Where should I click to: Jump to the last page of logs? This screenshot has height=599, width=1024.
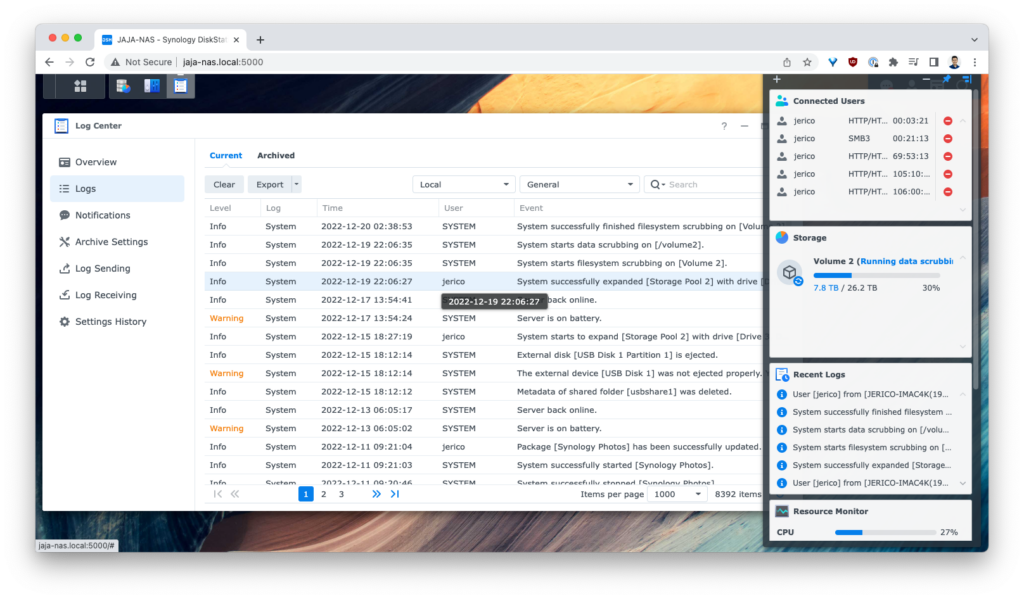pyautogui.click(x=395, y=494)
